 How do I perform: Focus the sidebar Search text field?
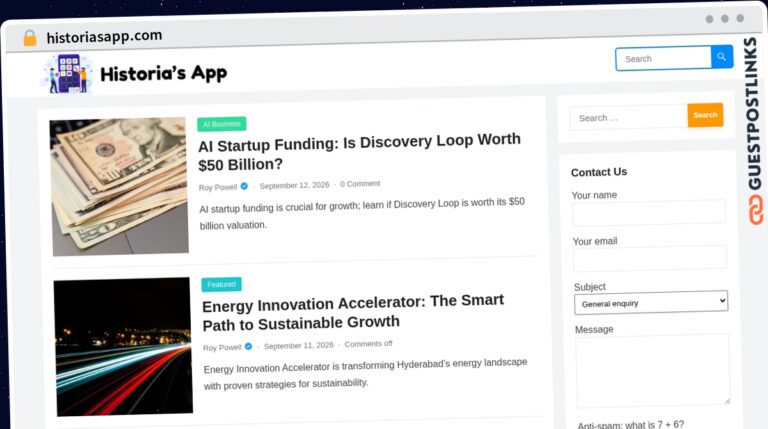point(628,118)
